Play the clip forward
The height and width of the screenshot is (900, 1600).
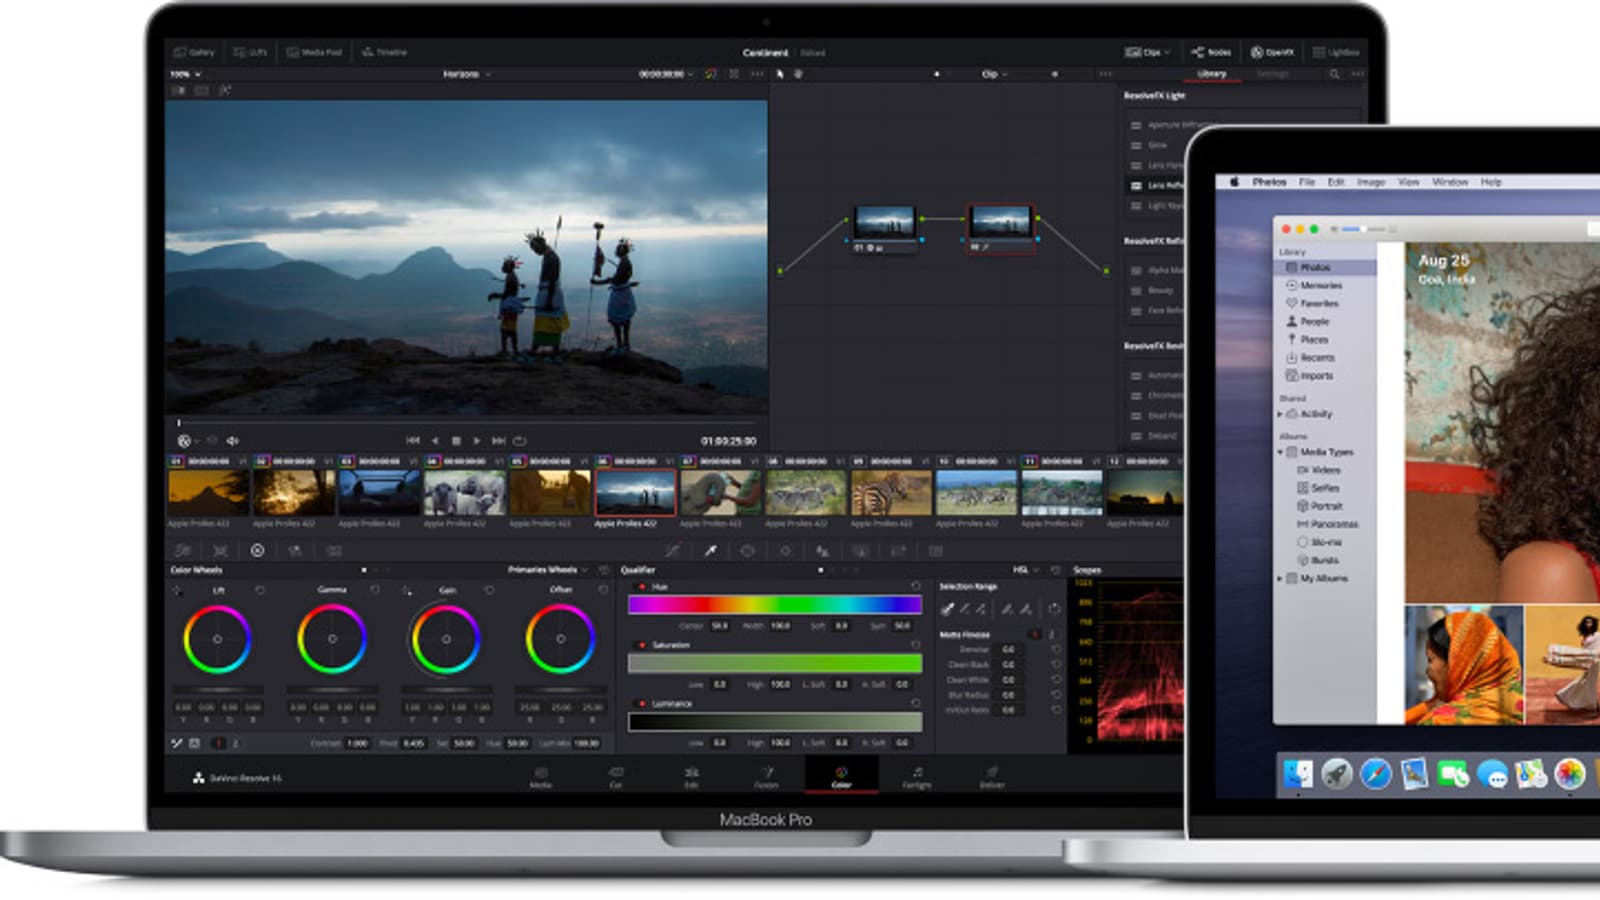(x=477, y=441)
